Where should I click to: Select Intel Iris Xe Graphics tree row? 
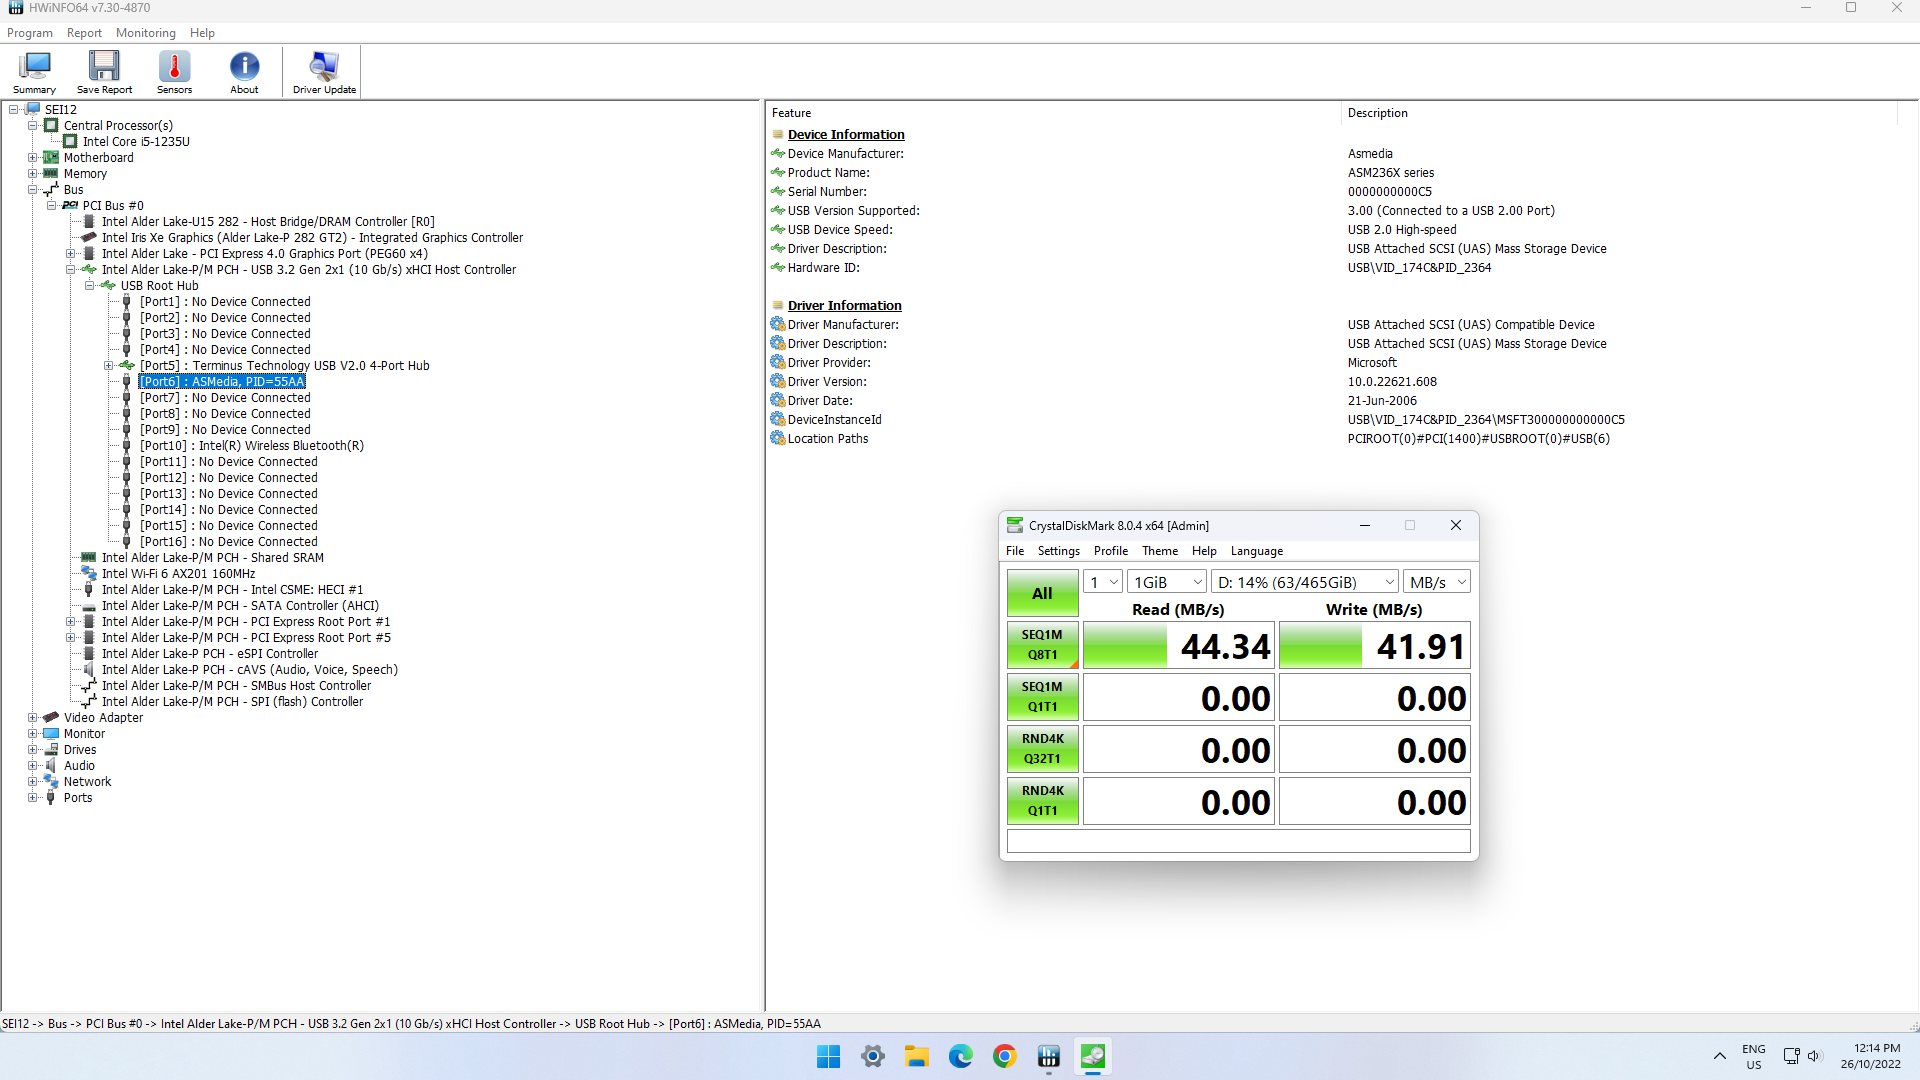pyautogui.click(x=312, y=238)
